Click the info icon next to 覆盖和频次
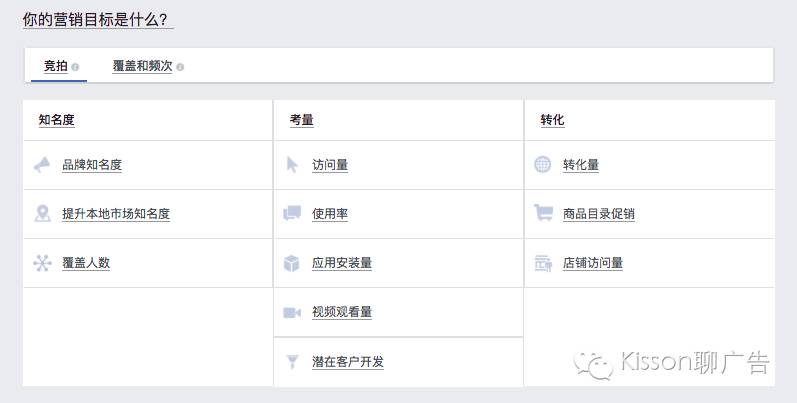 coord(180,67)
